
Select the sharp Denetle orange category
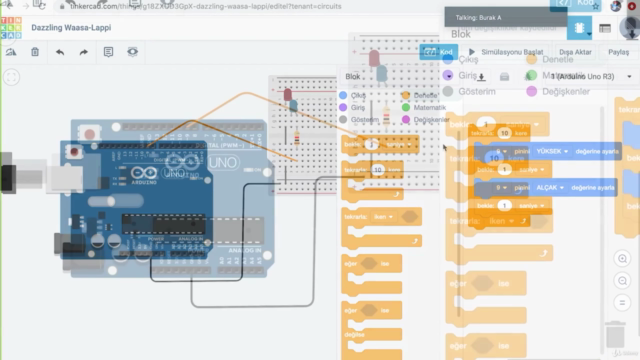point(420,95)
